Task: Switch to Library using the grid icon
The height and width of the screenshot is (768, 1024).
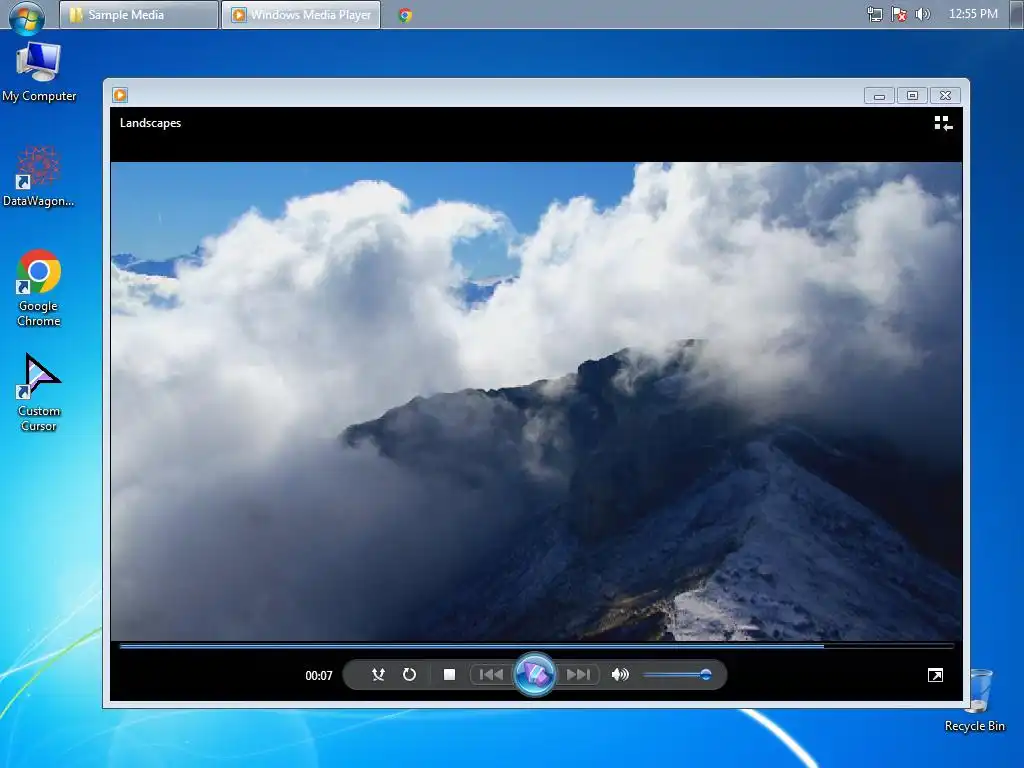Action: tap(943, 123)
